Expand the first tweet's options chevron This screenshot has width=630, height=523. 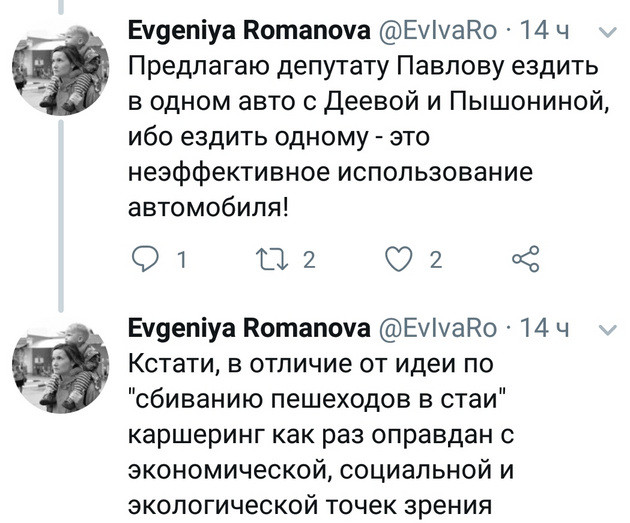point(603,34)
